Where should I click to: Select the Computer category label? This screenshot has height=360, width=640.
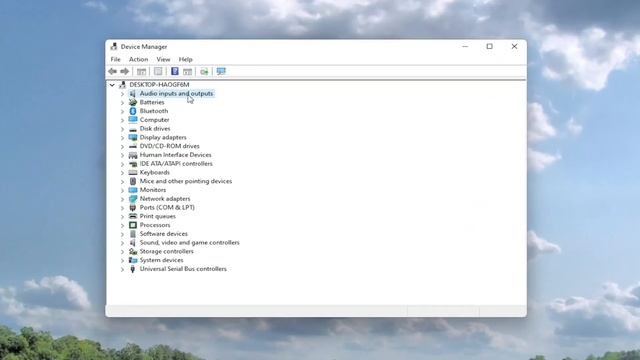154,120
